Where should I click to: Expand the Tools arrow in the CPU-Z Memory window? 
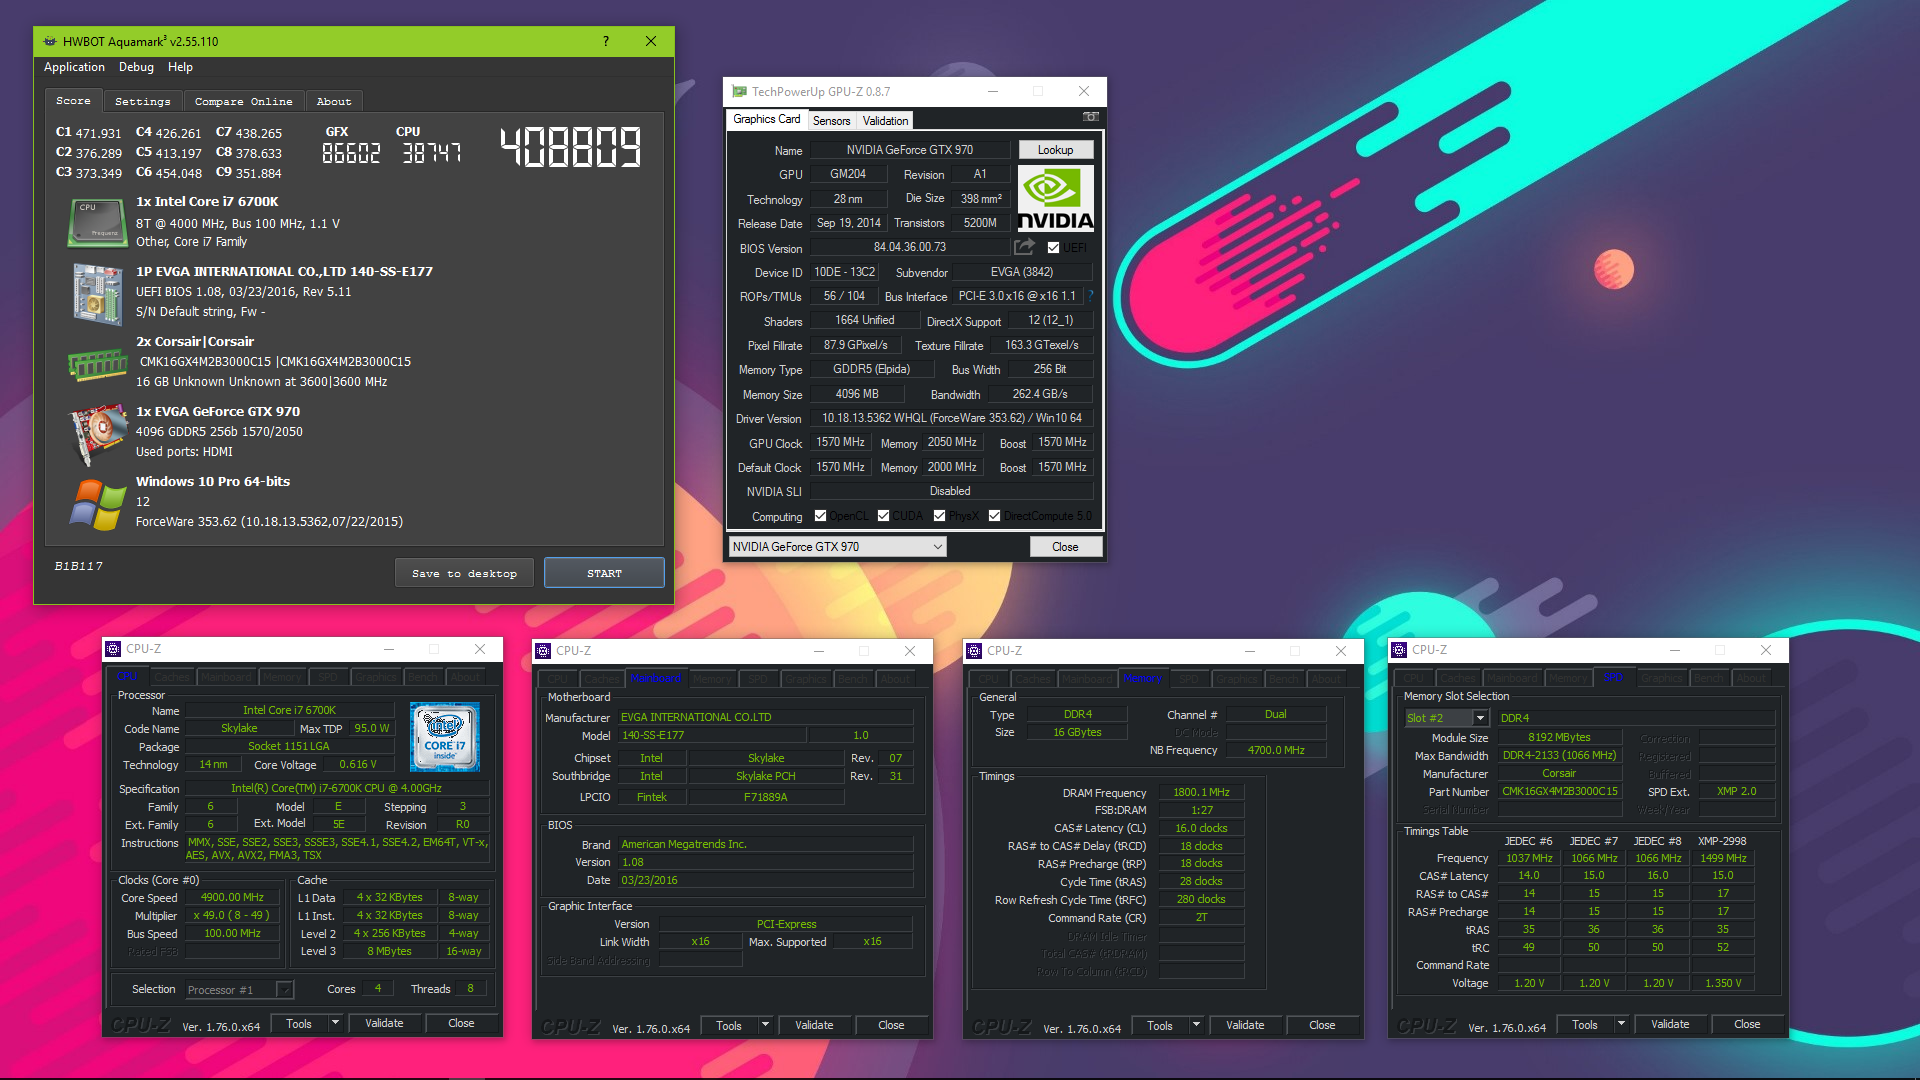click(1196, 1025)
